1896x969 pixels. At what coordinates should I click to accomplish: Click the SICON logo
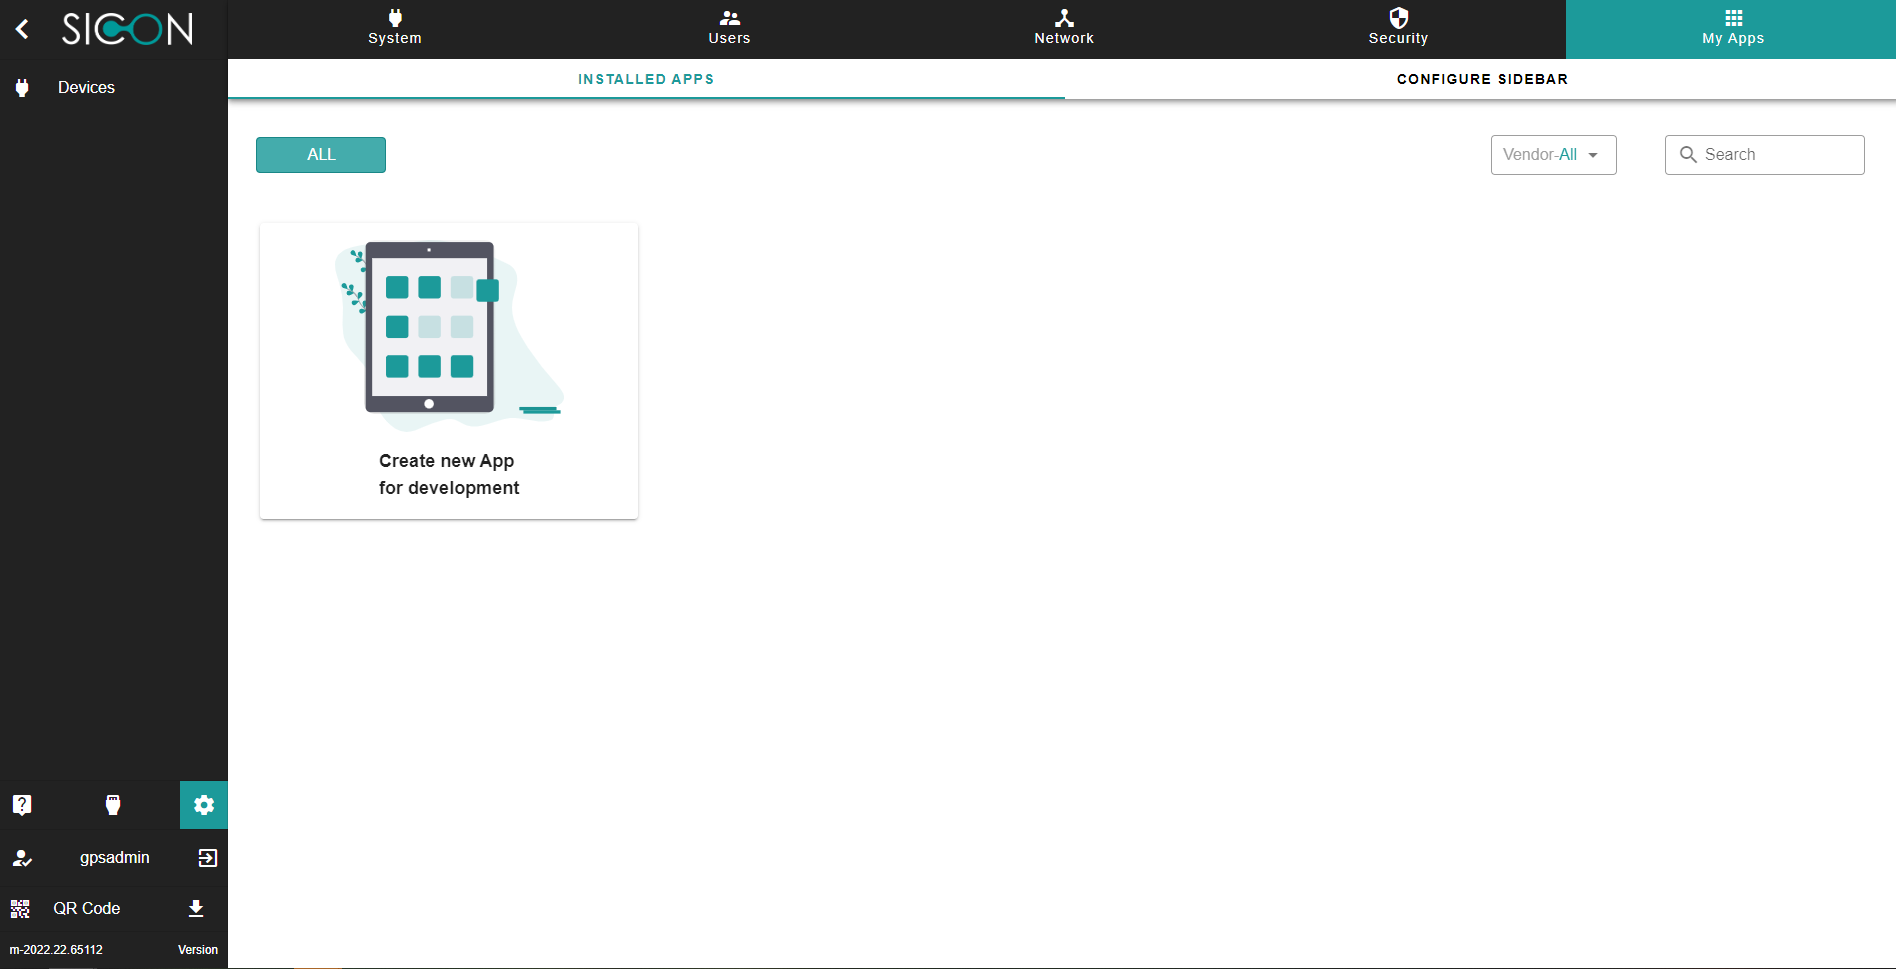coord(127,29)
